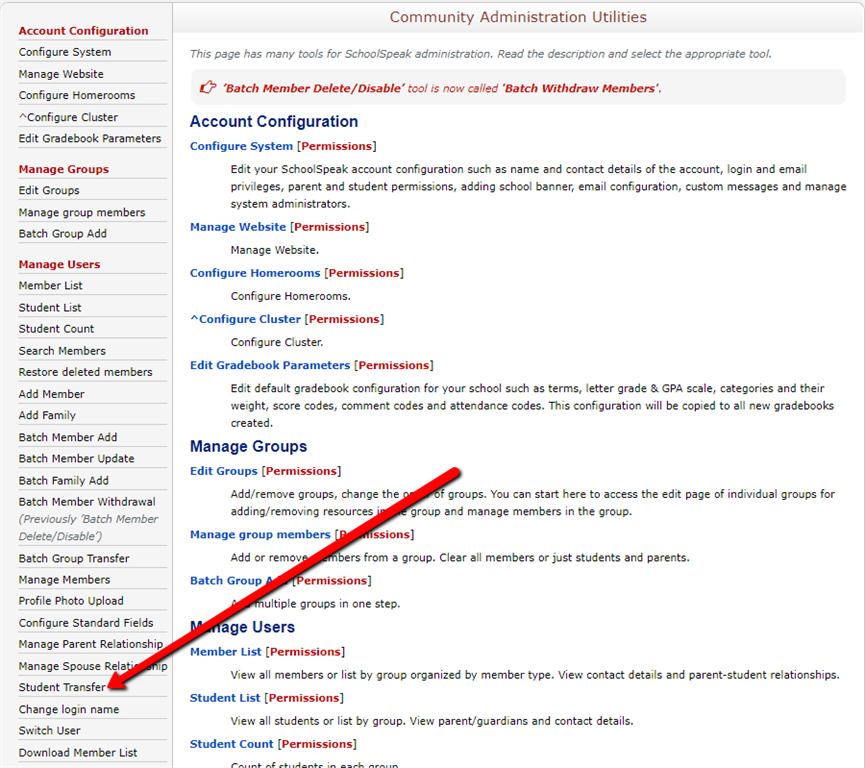Open Batch Member Update in the sidebar
865x768 pixels.
[x=76, y=458]
